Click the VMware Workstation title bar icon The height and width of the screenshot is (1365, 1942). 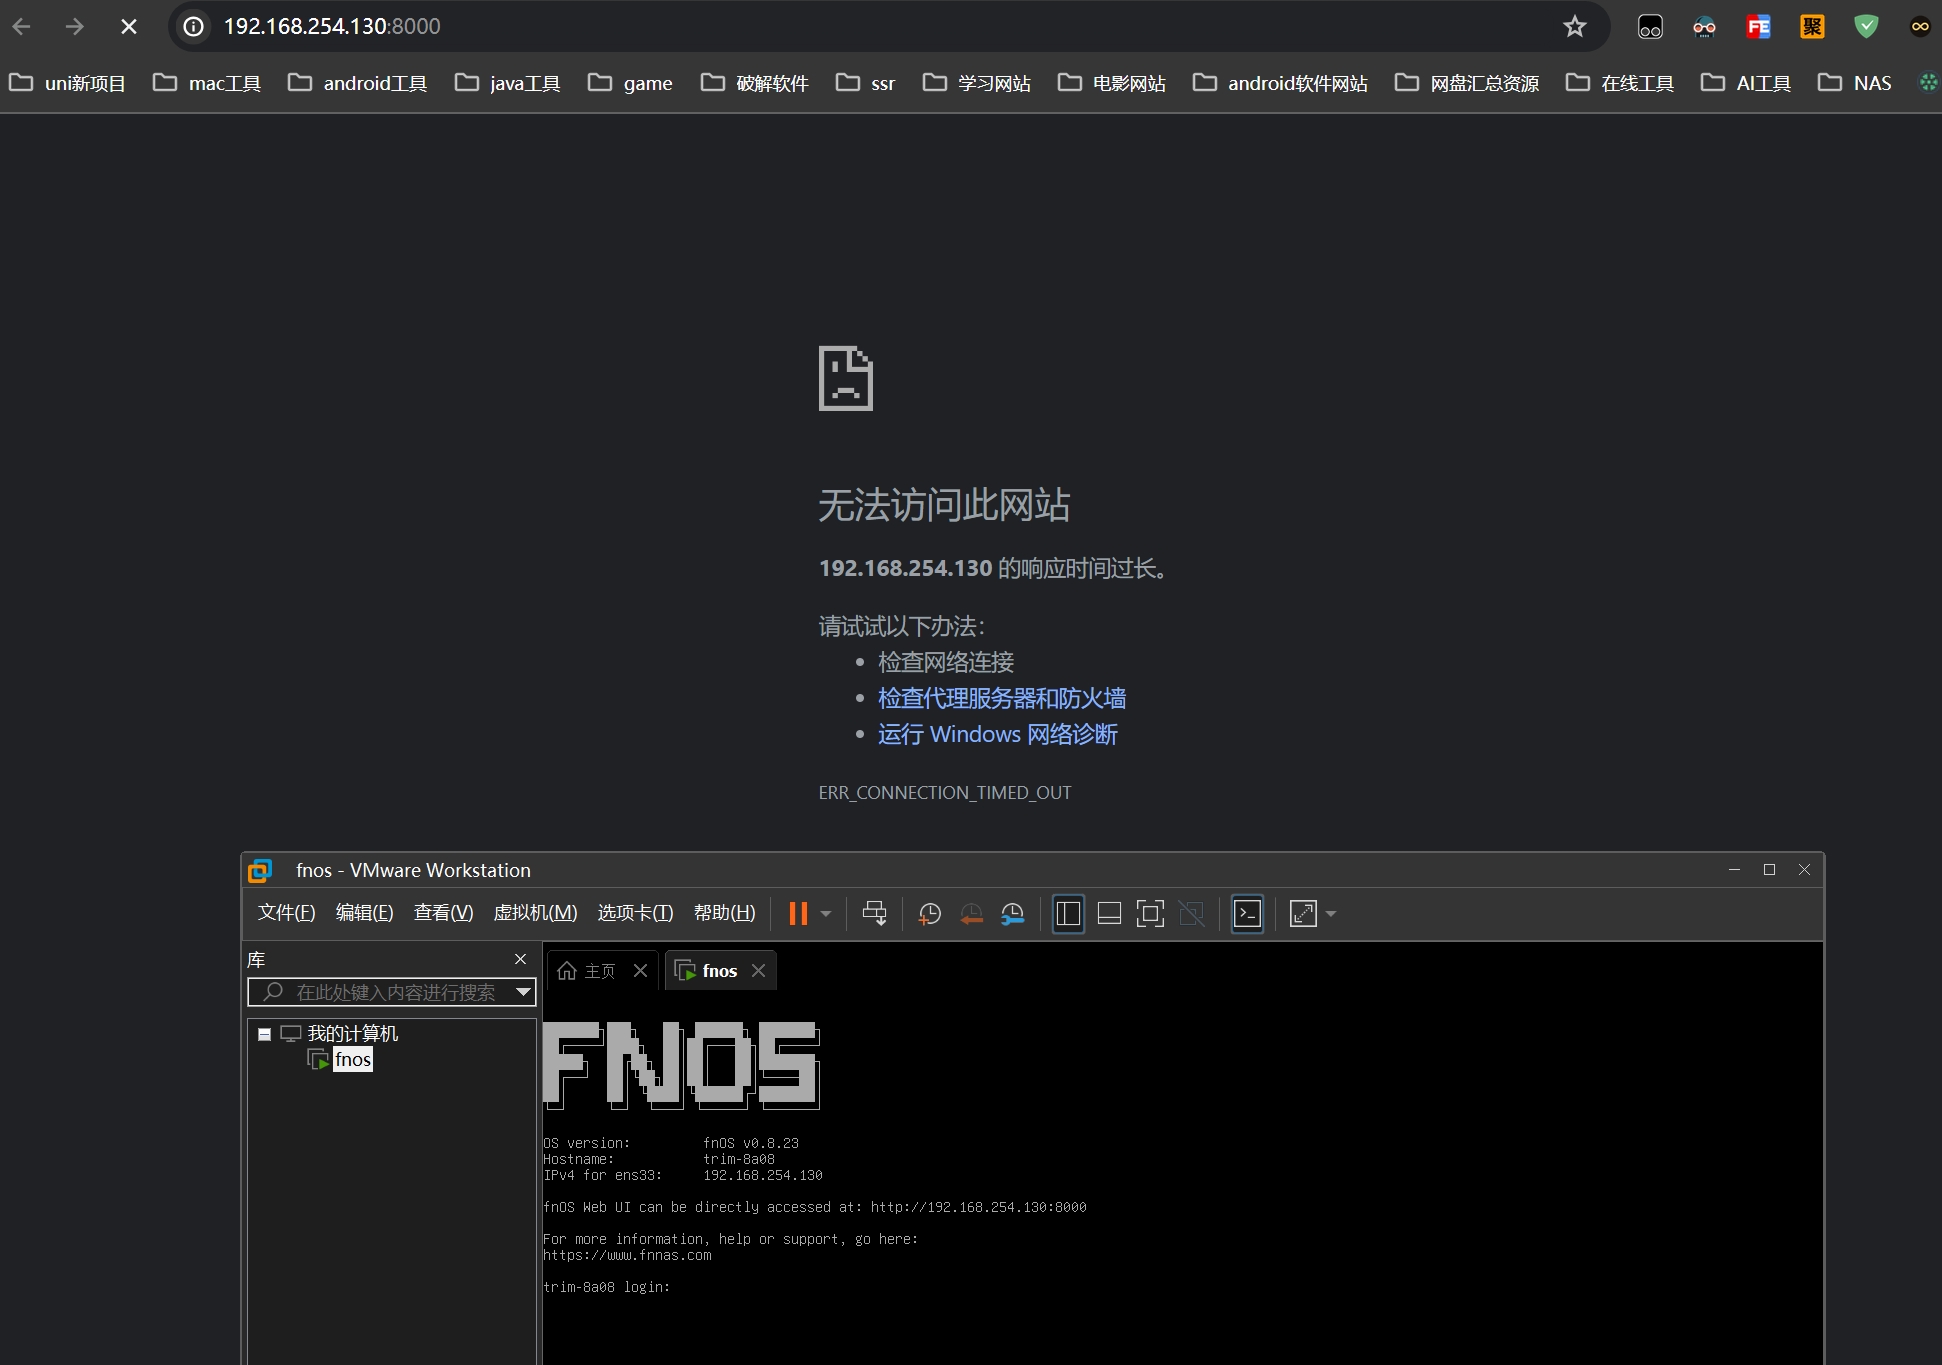260,871
